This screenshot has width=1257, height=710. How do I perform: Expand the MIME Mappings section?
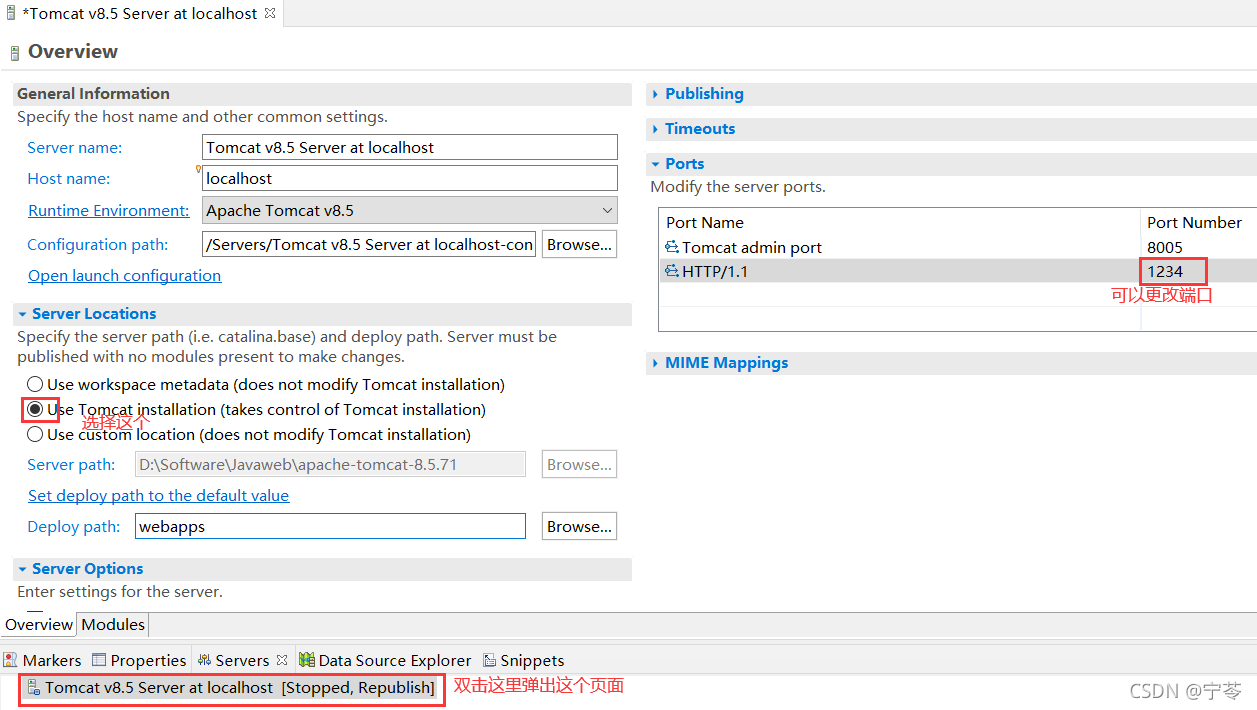click(655, 363)
